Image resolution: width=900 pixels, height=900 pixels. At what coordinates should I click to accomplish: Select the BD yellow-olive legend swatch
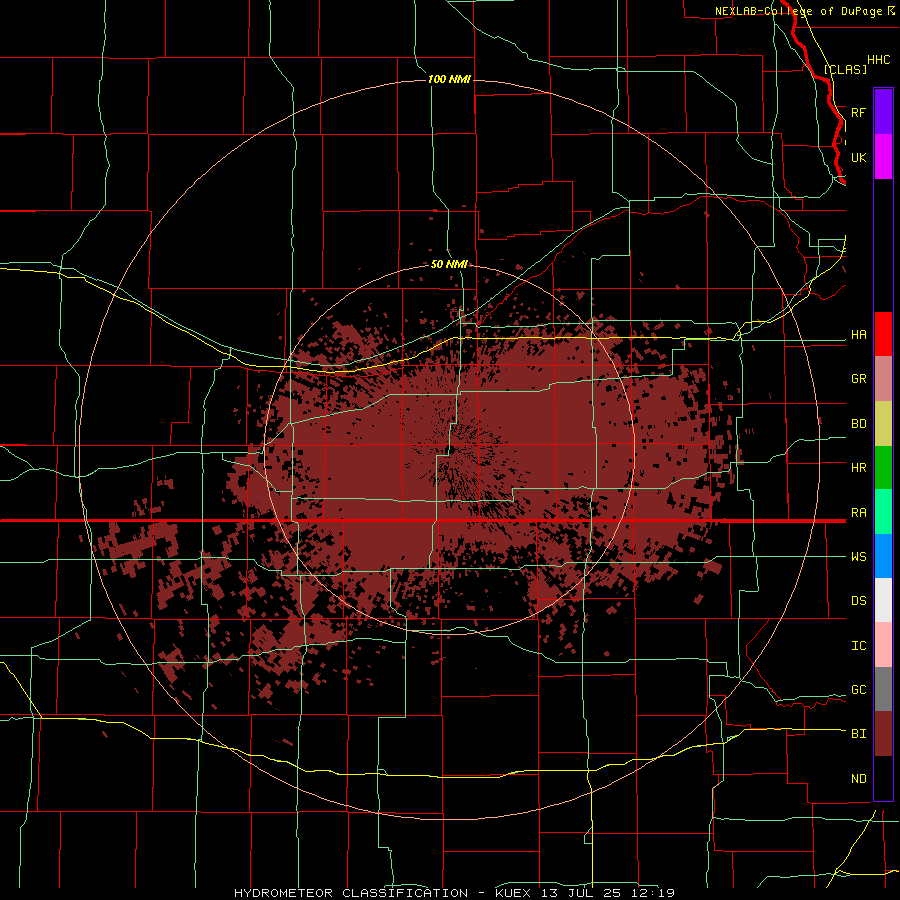click(883, 424)
